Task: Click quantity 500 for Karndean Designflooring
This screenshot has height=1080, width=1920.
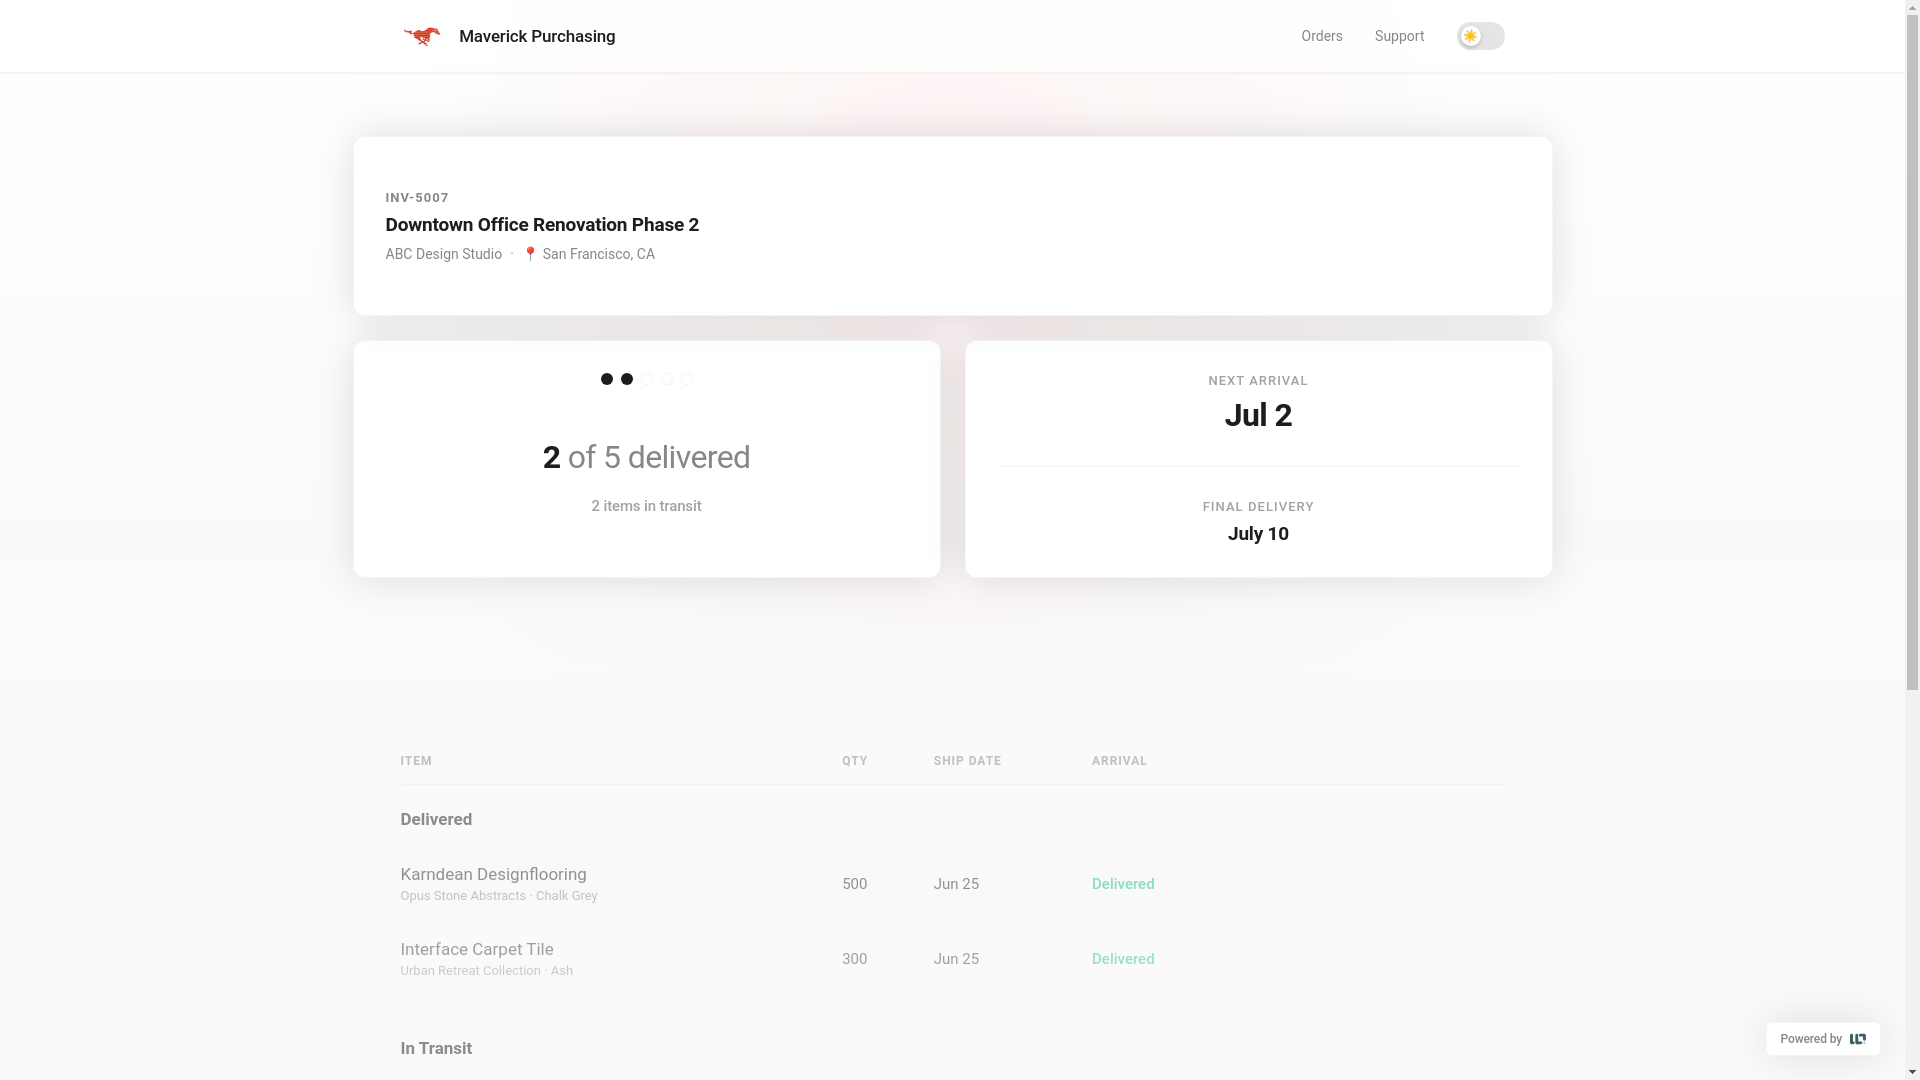Action: (855, 884)
